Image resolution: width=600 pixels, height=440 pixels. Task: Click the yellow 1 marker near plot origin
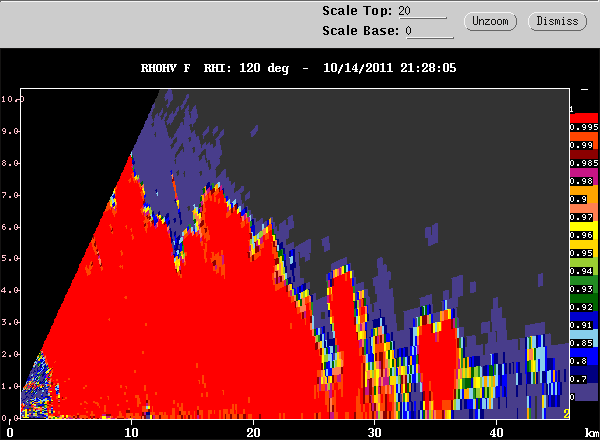tap(26, 414)
